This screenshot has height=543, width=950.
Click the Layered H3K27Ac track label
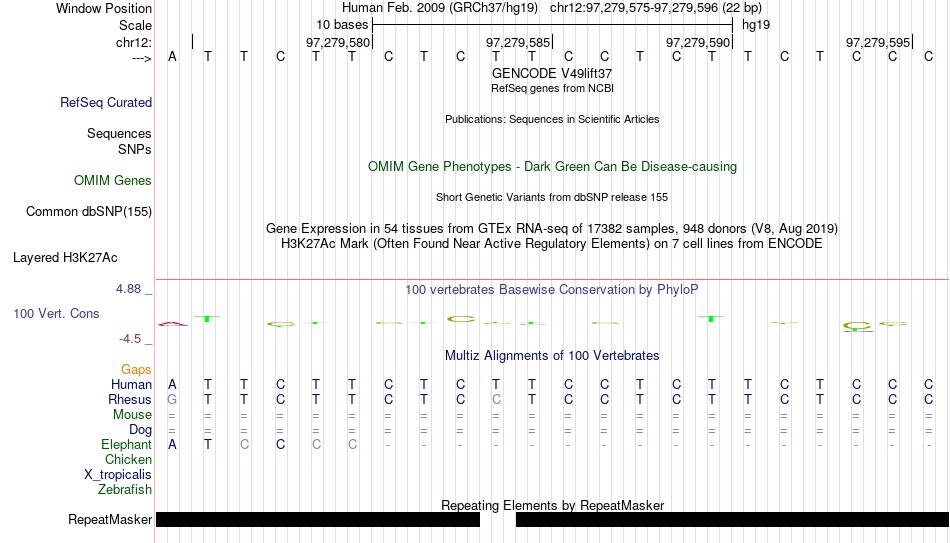point(65,258)
